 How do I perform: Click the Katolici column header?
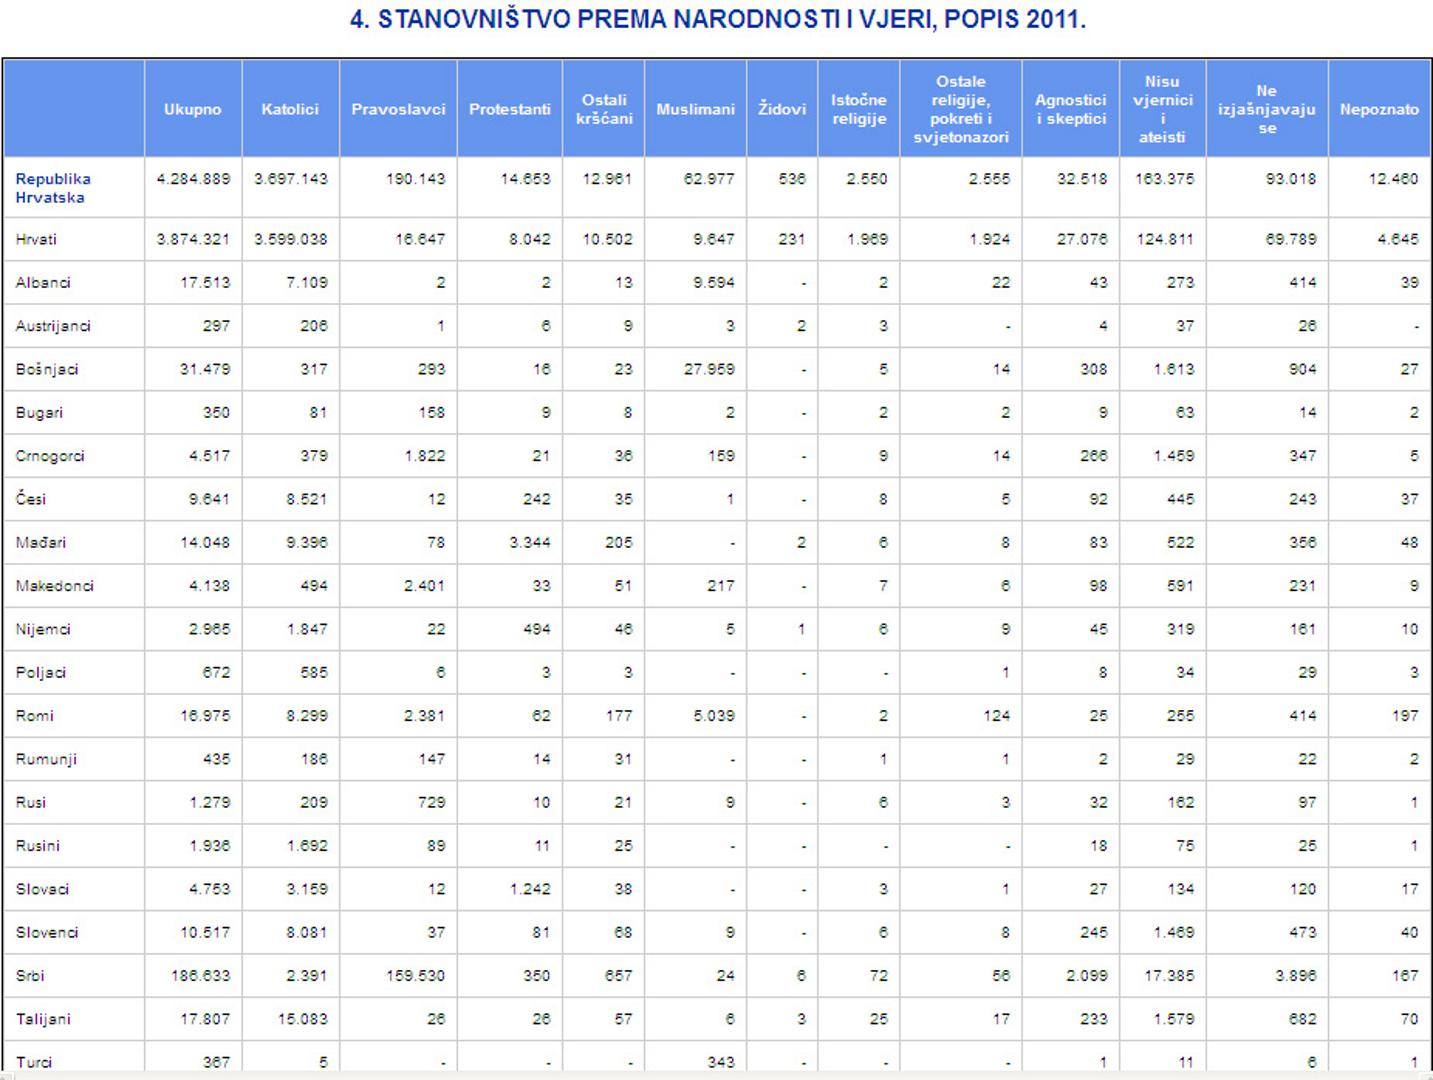point(290,109)
